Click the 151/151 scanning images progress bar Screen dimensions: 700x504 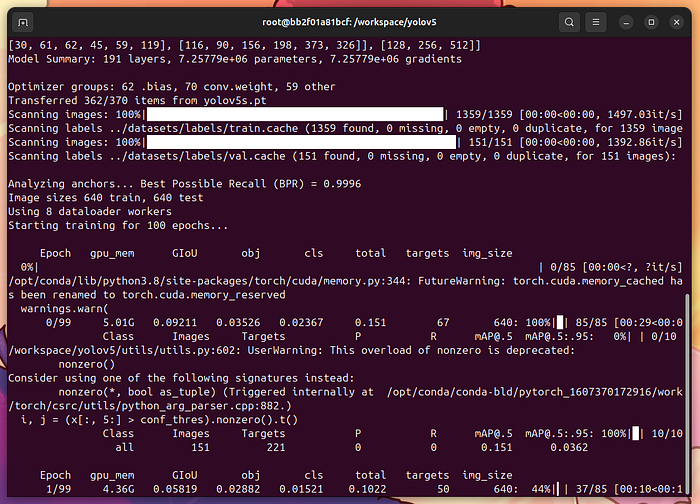coord(301,142)
